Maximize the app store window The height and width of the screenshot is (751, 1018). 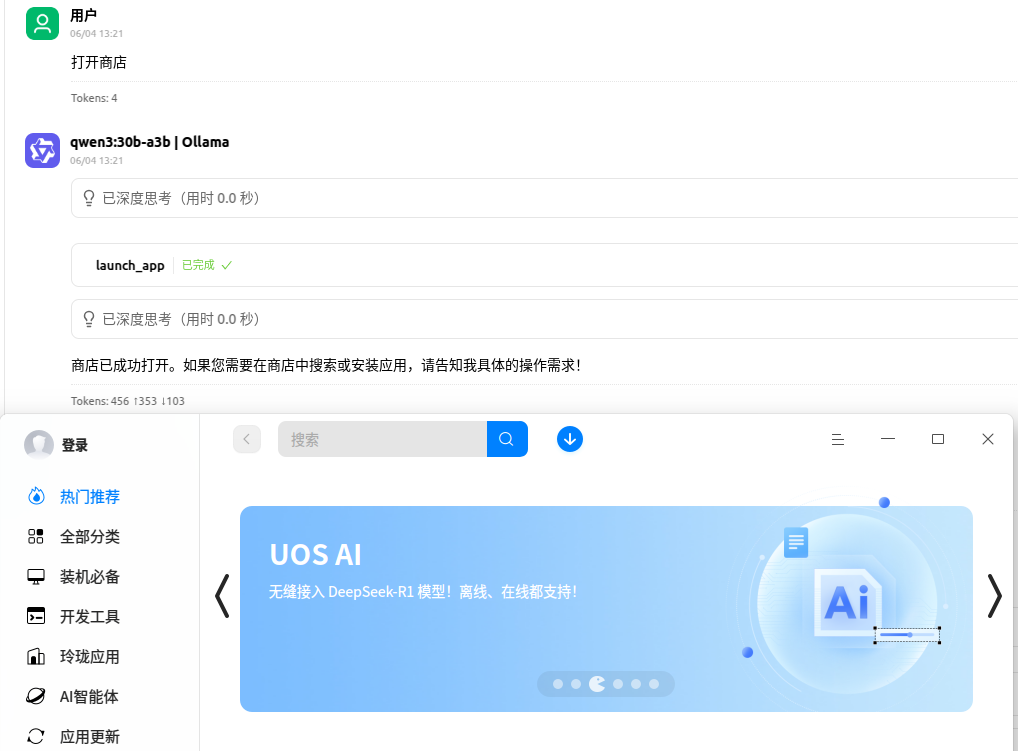pos(938,439)
